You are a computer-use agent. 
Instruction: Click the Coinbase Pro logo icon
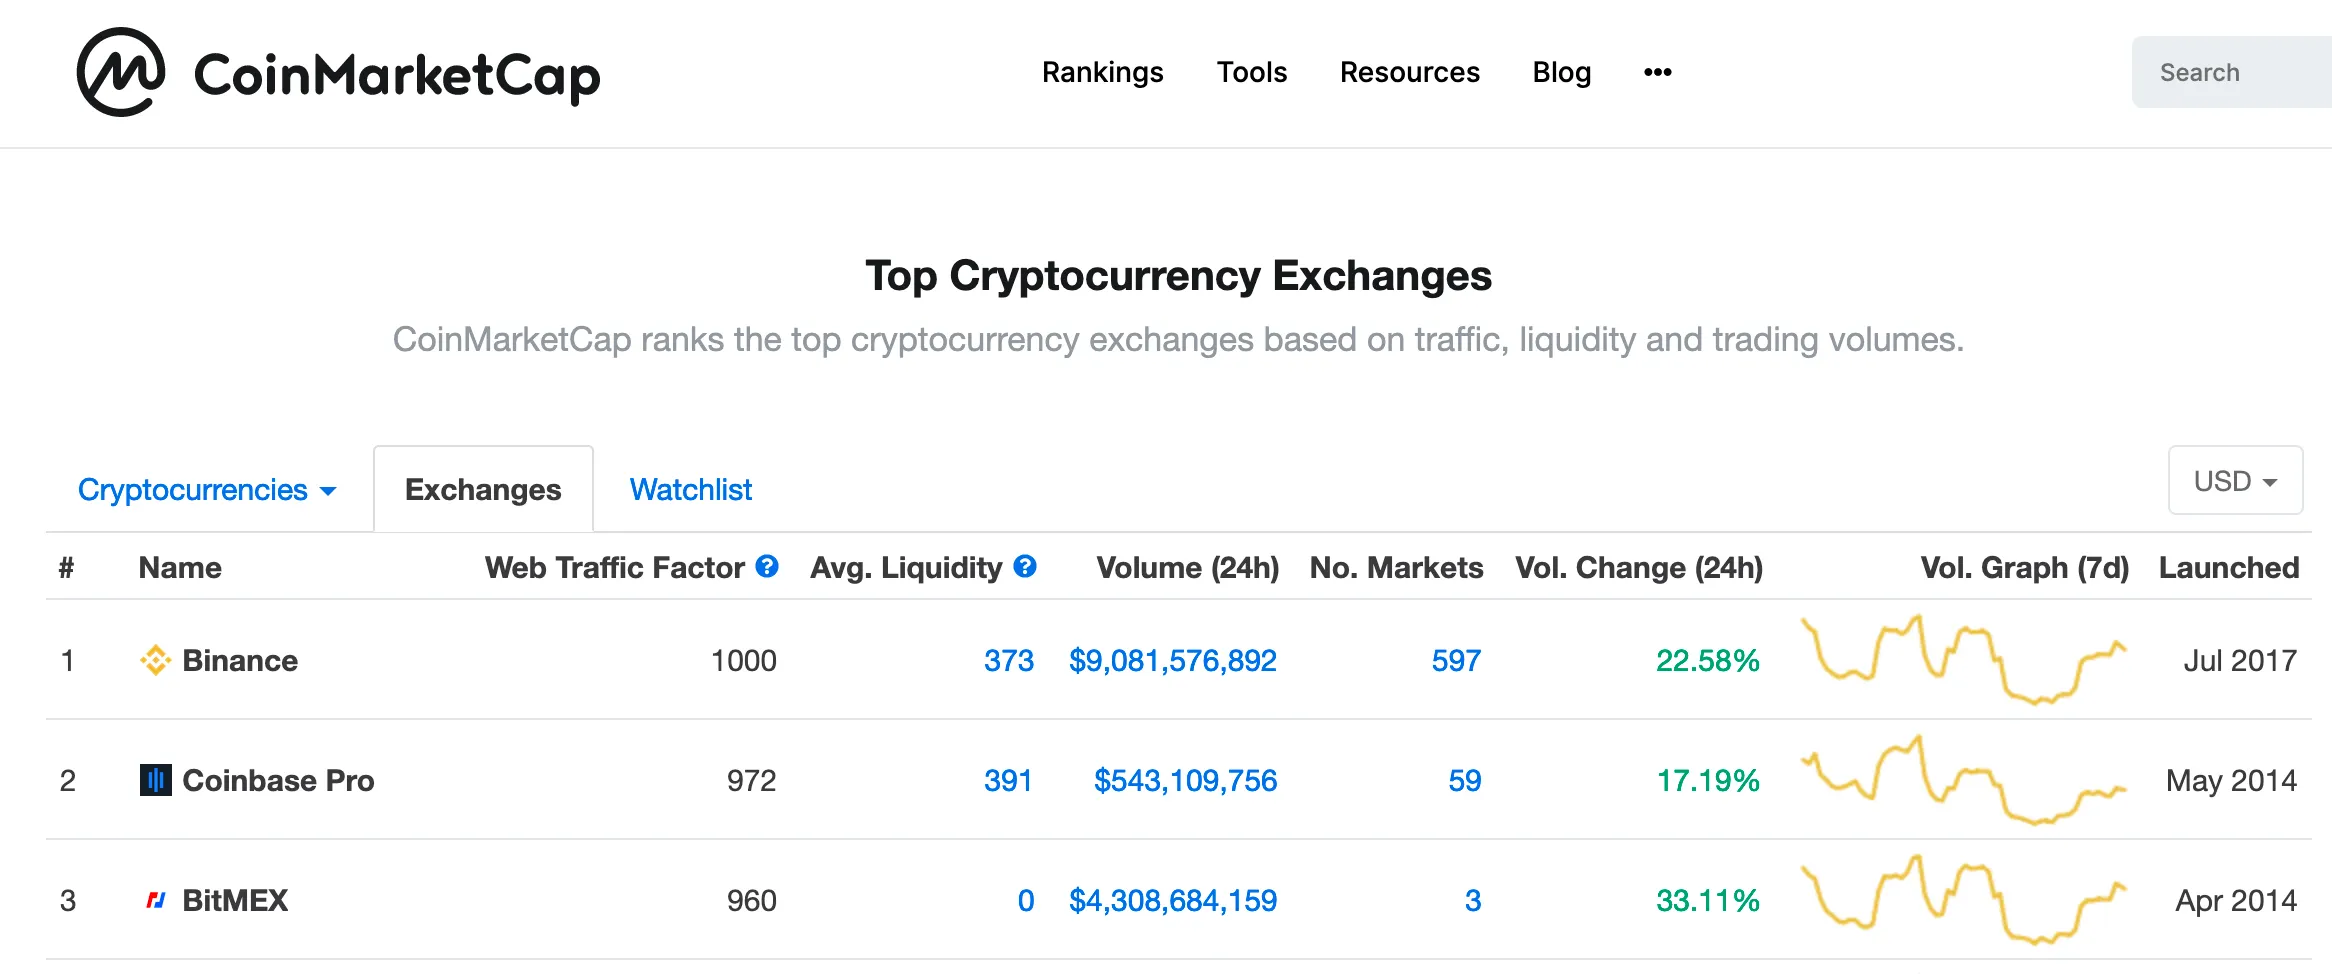pyautogui.click(x=155, y=781)
